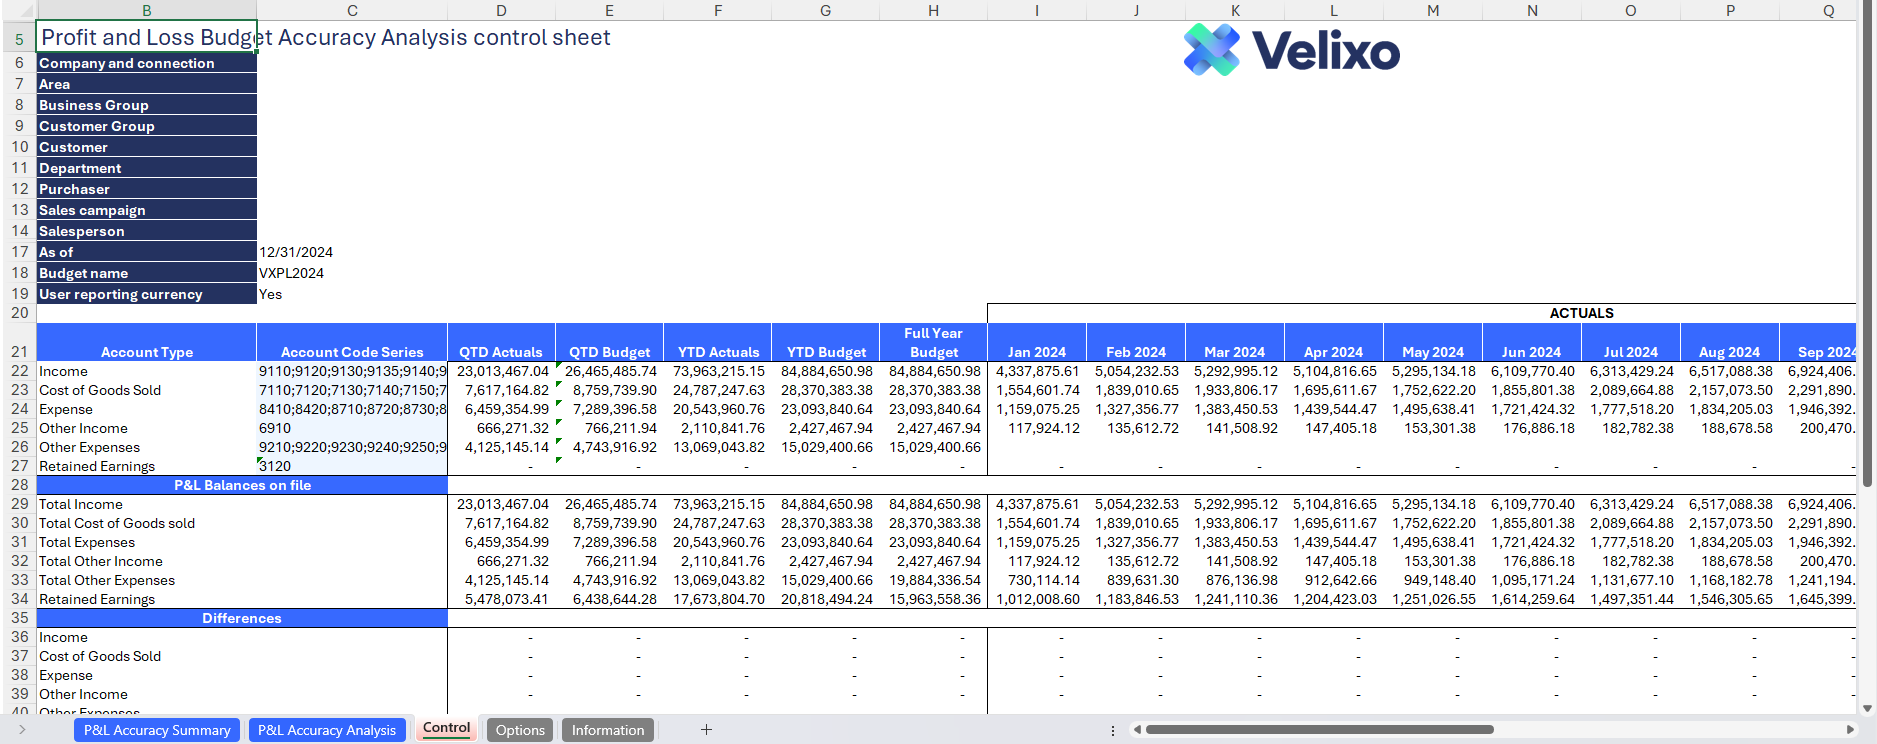Switch to the P&L Accuracy Analysis tab
Viewport: 1877px width, 744px height.
[327, 730]
